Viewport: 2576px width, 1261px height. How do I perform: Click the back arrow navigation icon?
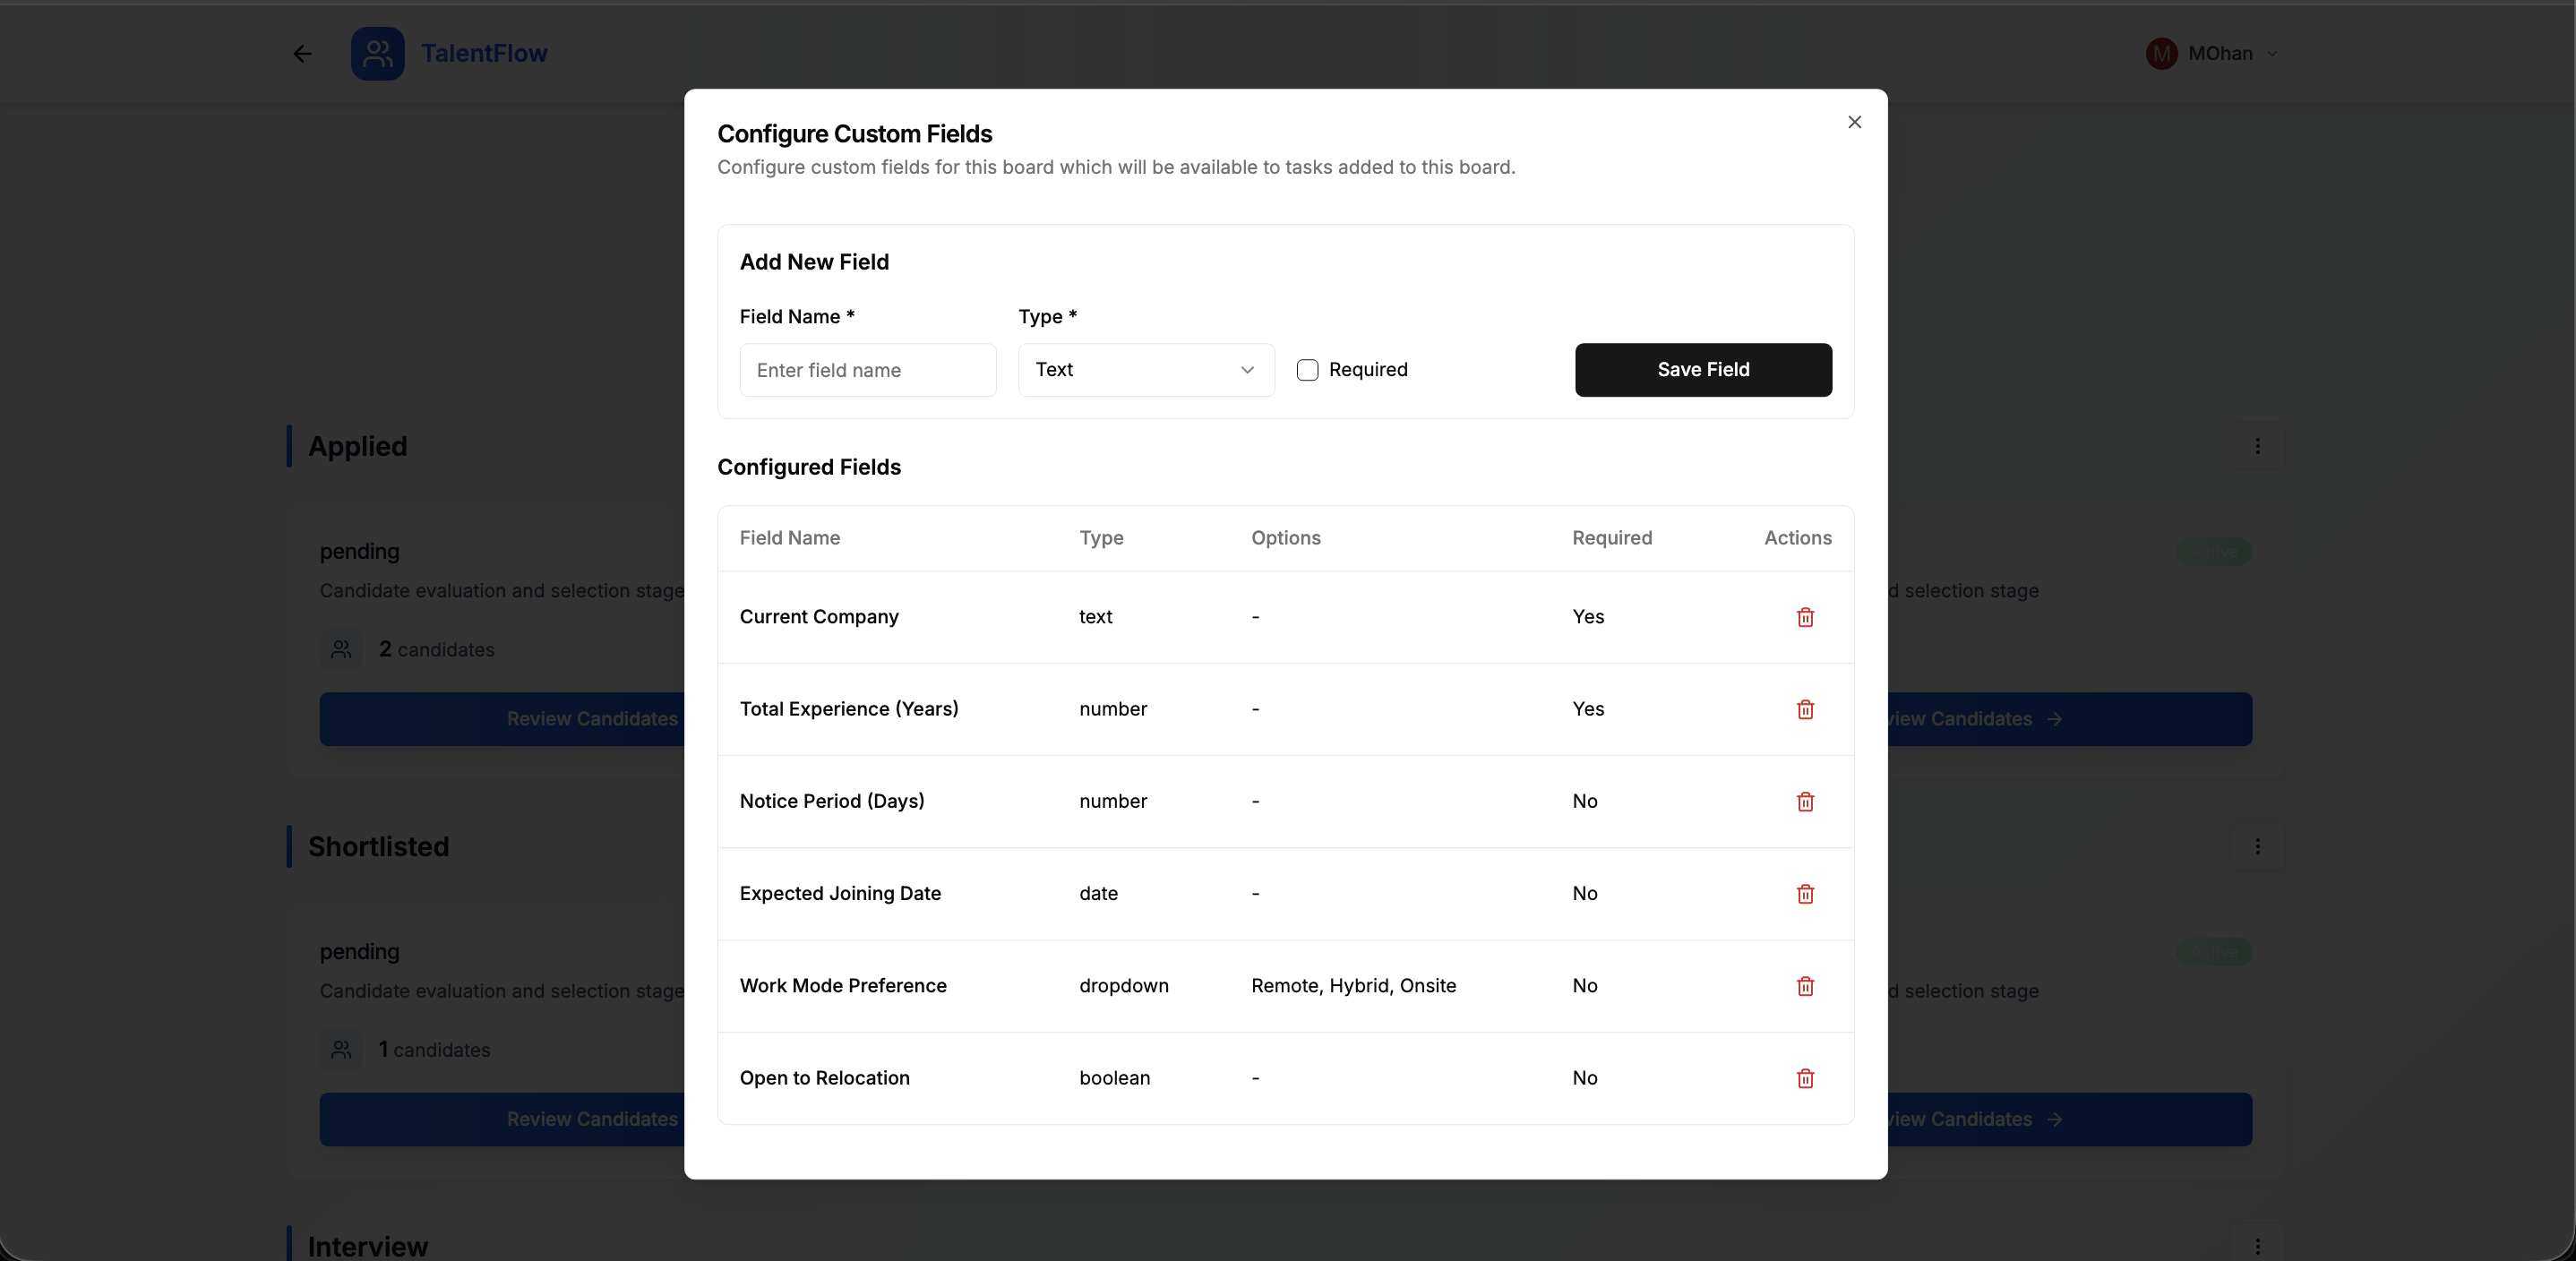point(301,53)
